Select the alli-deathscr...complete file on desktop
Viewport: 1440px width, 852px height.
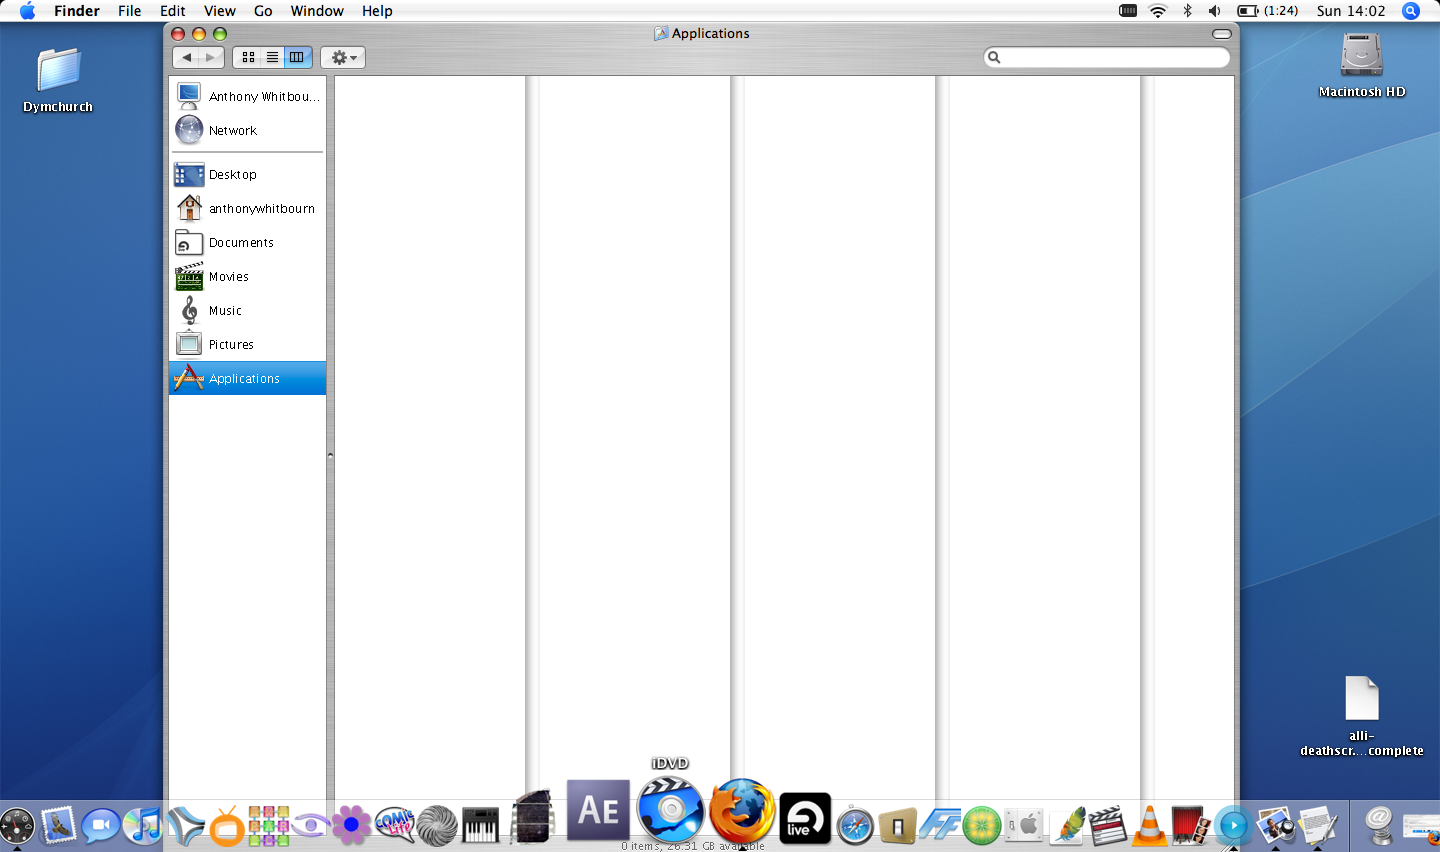point(1362,716)
